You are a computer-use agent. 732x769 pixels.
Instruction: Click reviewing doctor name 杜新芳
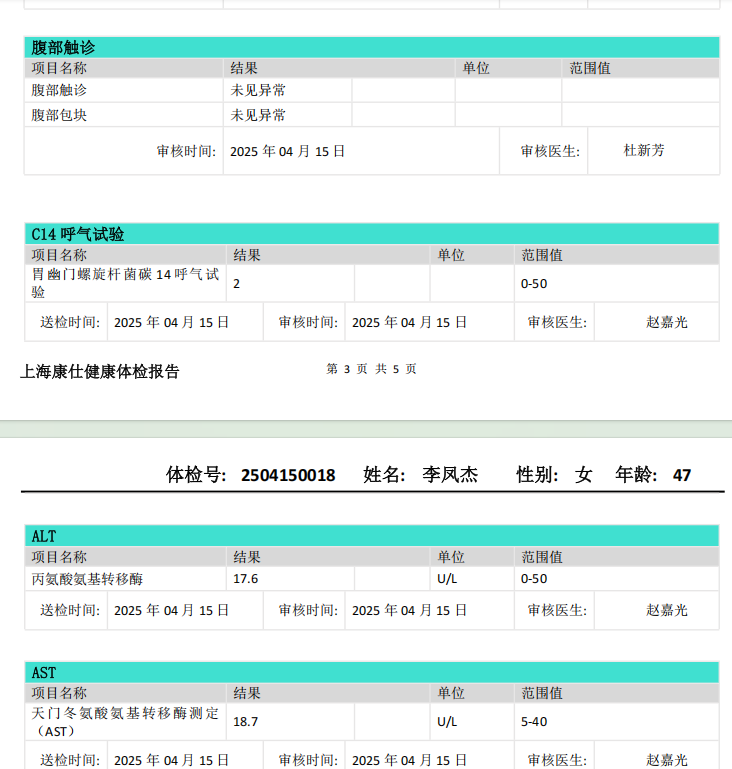pos(644,150)
